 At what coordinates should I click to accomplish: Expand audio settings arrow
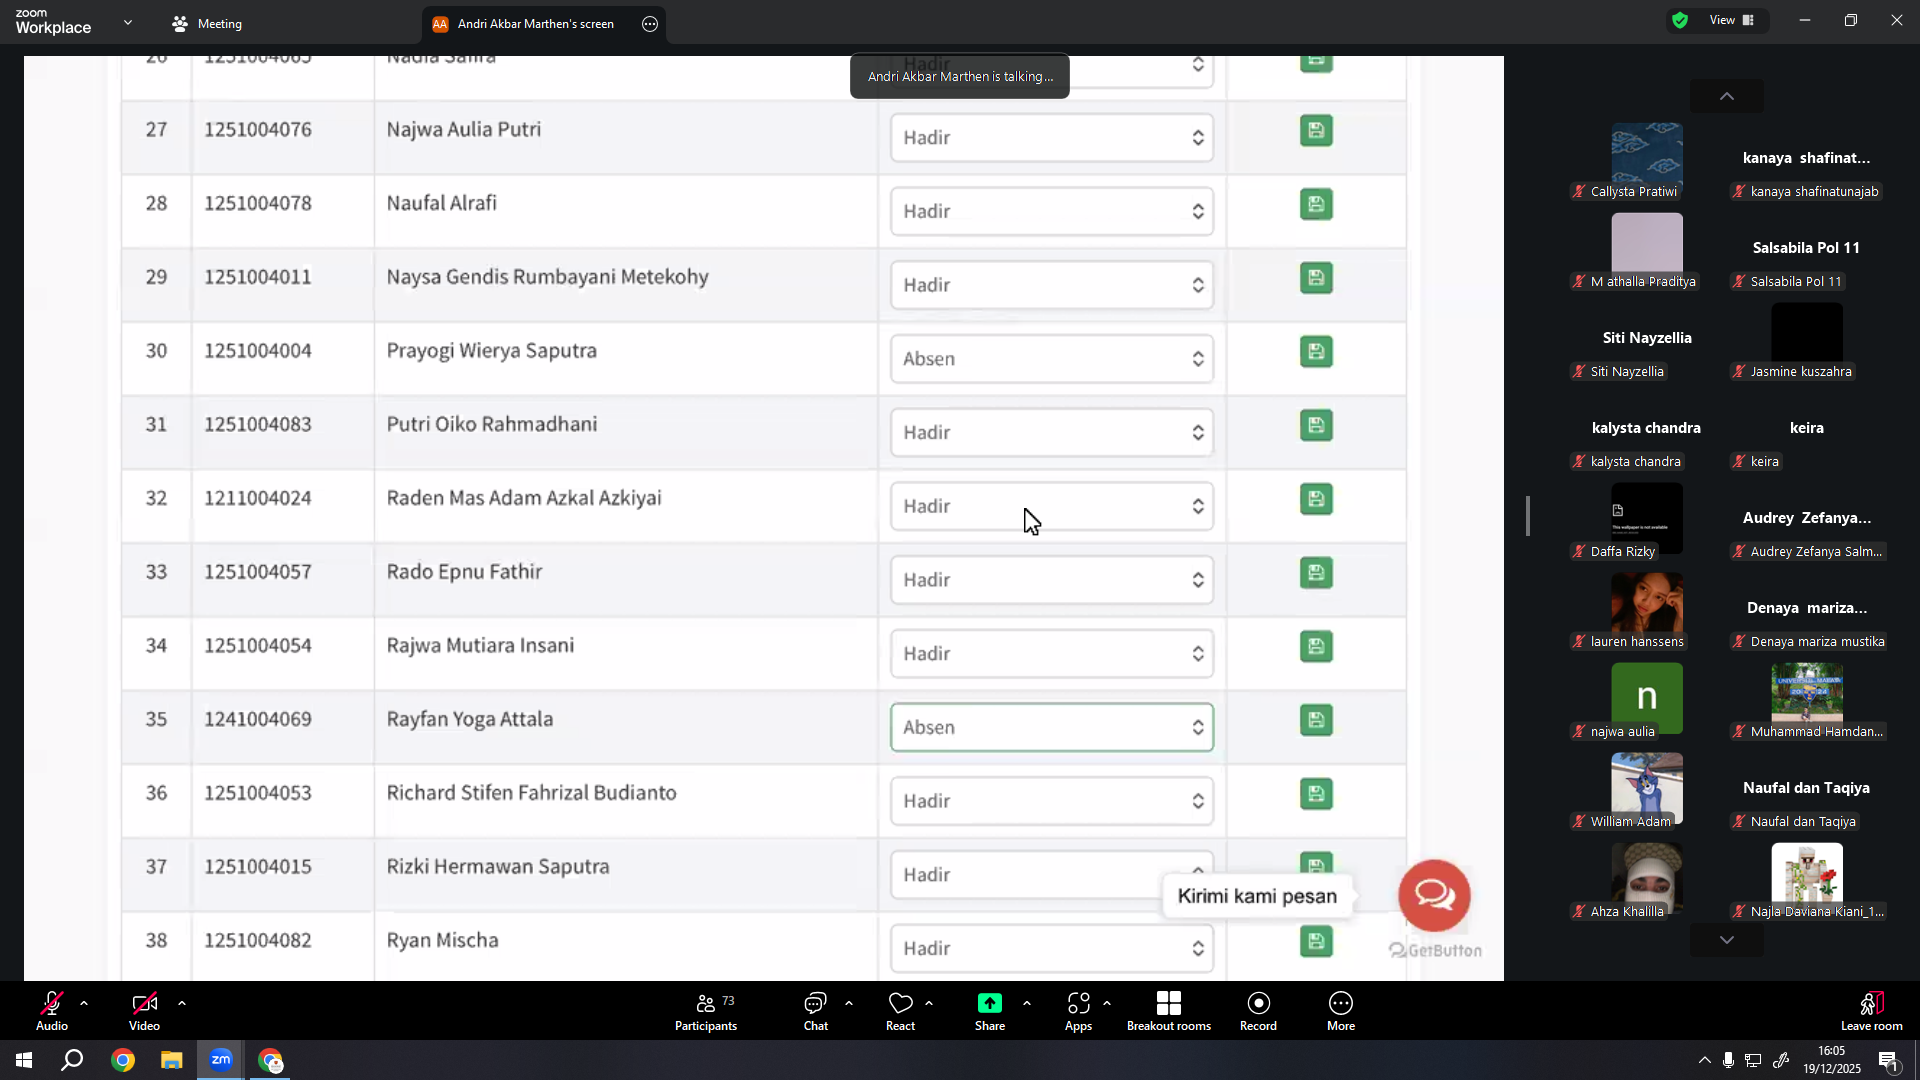click(84, 1003)
